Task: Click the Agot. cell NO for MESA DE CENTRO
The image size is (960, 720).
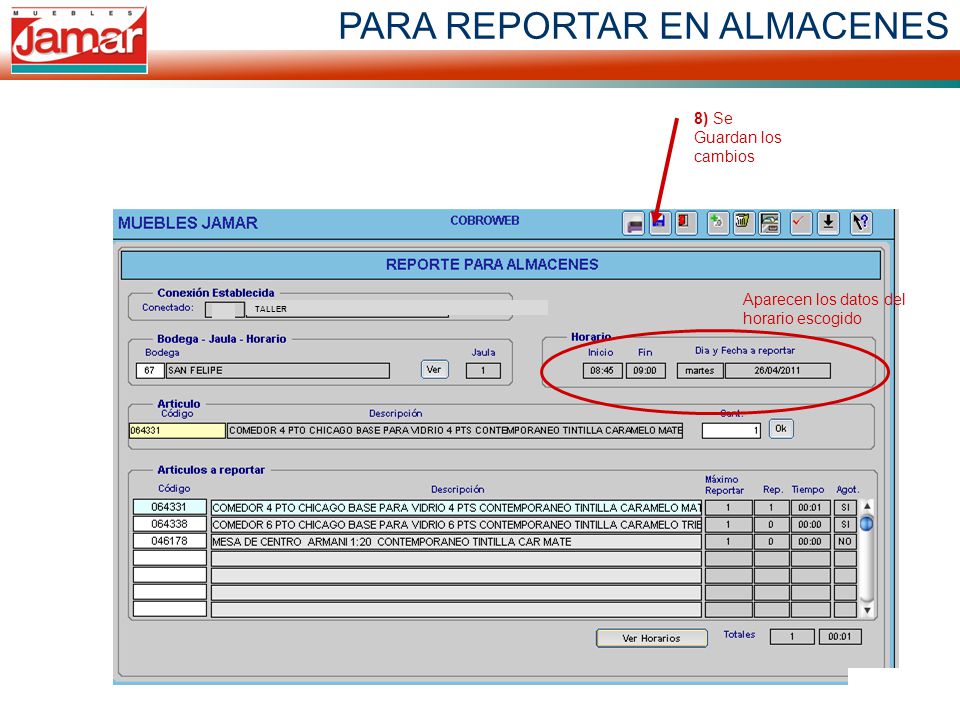Action: [x=845, y=542]
